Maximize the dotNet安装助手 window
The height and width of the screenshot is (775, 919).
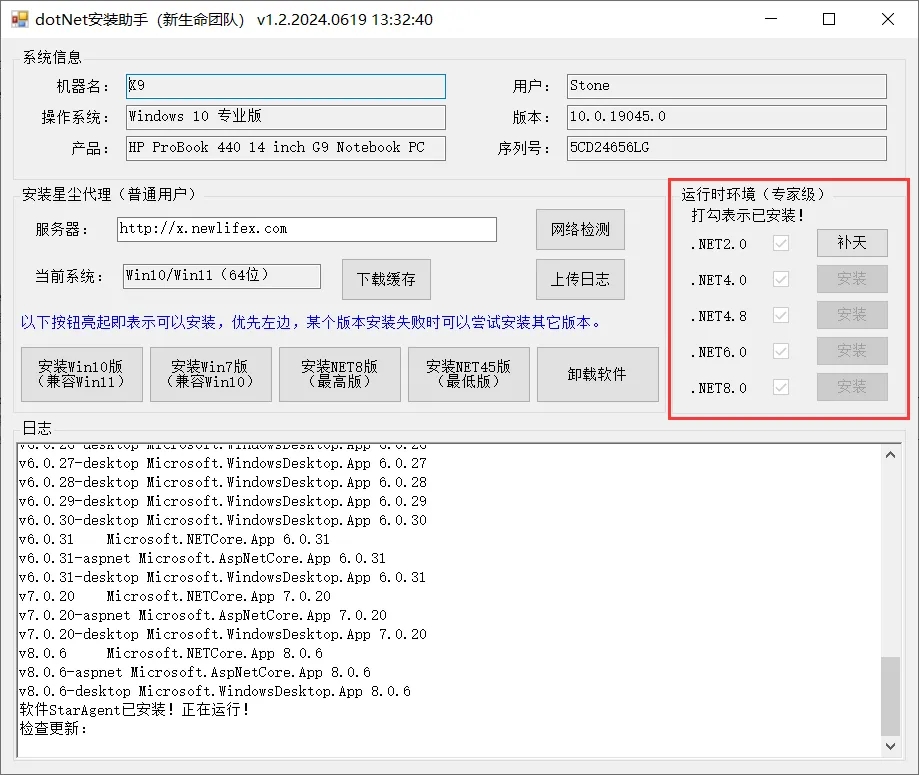tap(829, 19)
